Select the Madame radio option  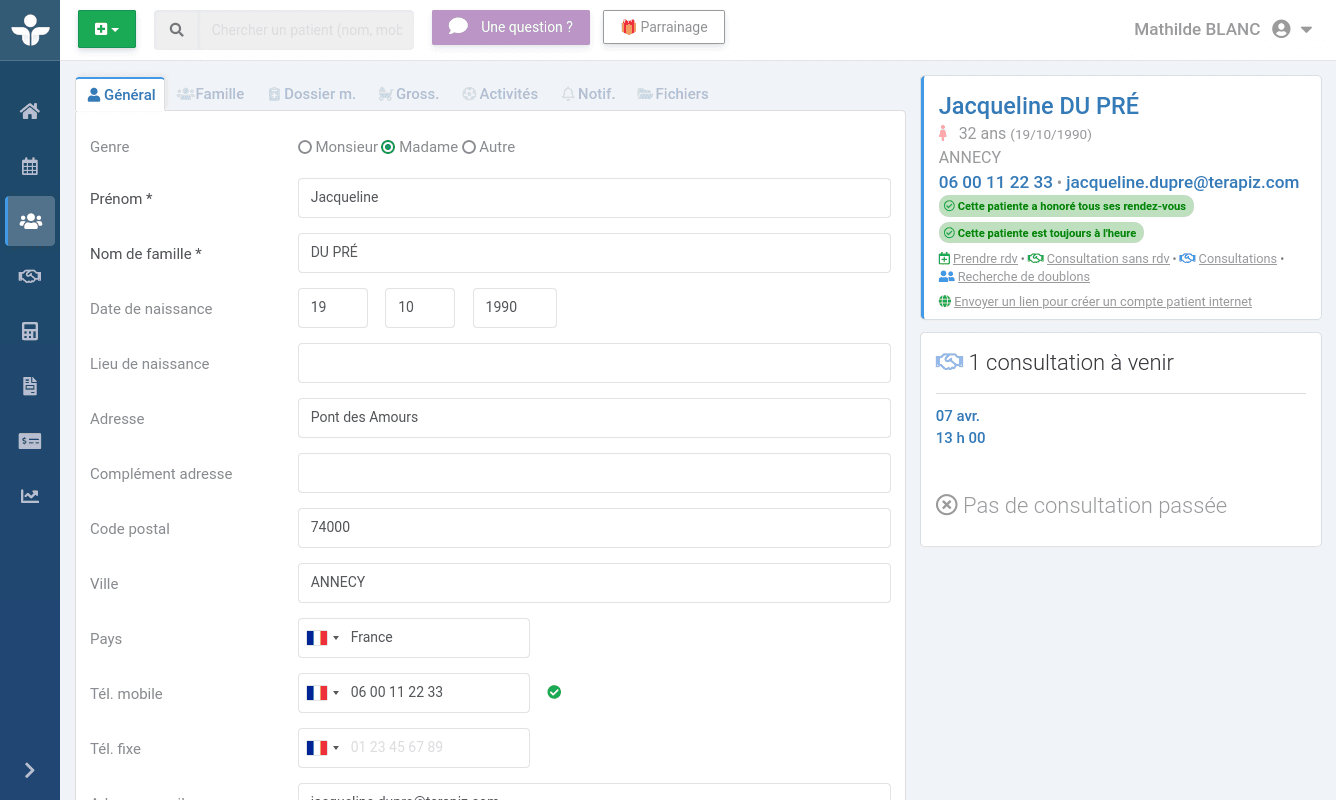[388, 147]
